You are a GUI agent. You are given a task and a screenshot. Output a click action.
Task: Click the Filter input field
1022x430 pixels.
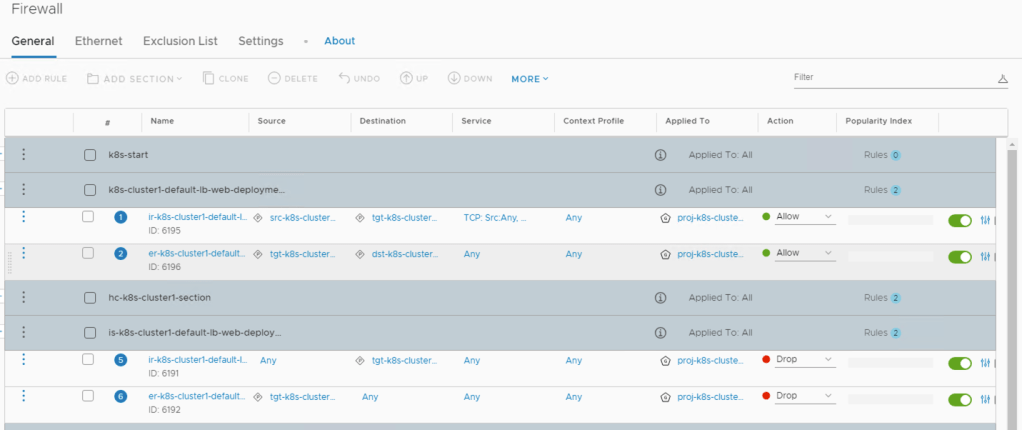pyautogui.click(x=890, y=77)
